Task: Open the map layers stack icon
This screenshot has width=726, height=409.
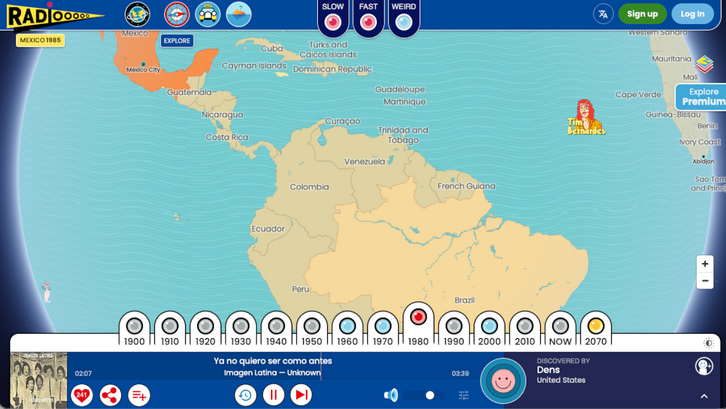Action: (x=704, y=64)
